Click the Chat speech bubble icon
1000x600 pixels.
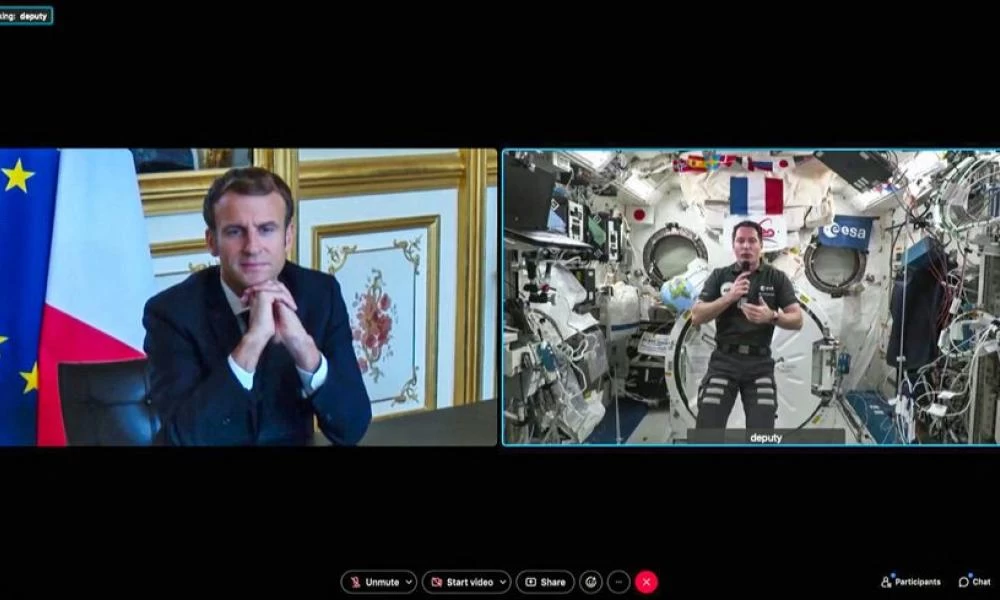[x=964, y=581]
